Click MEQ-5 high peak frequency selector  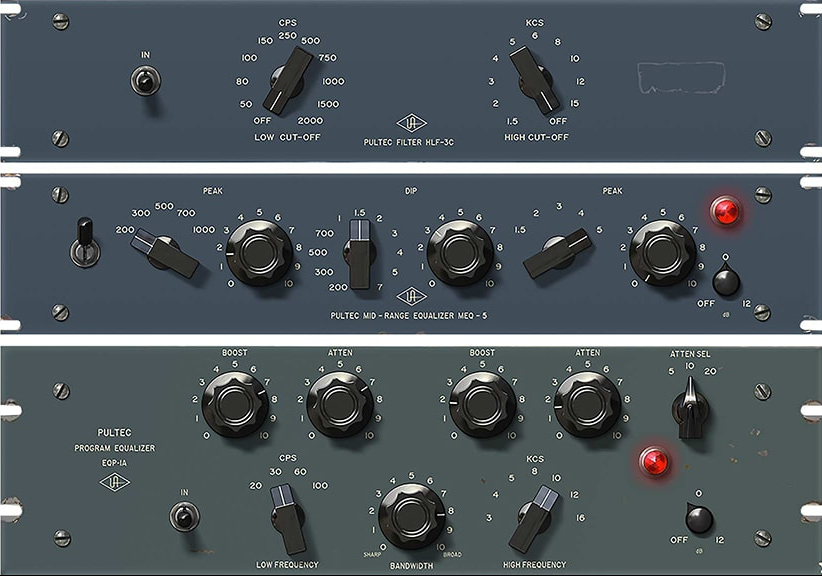click(x=558, y=252)
